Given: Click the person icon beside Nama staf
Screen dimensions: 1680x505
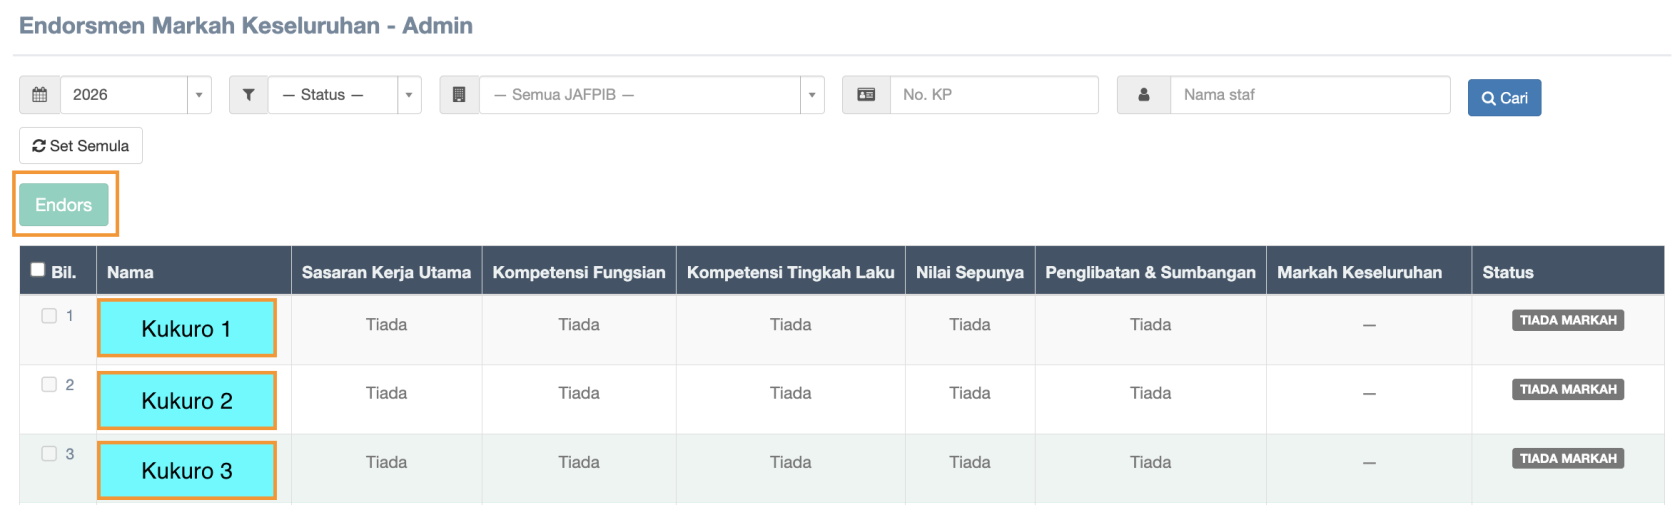Looking at the screenshot, I should tap(1143, 95).
